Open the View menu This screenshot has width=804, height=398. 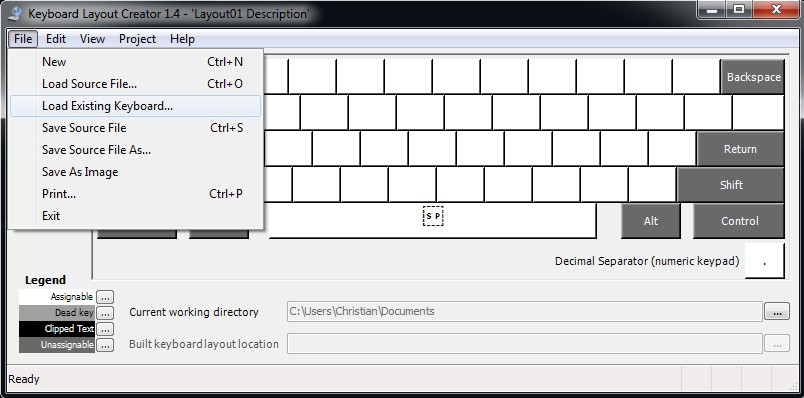(92, 39)
